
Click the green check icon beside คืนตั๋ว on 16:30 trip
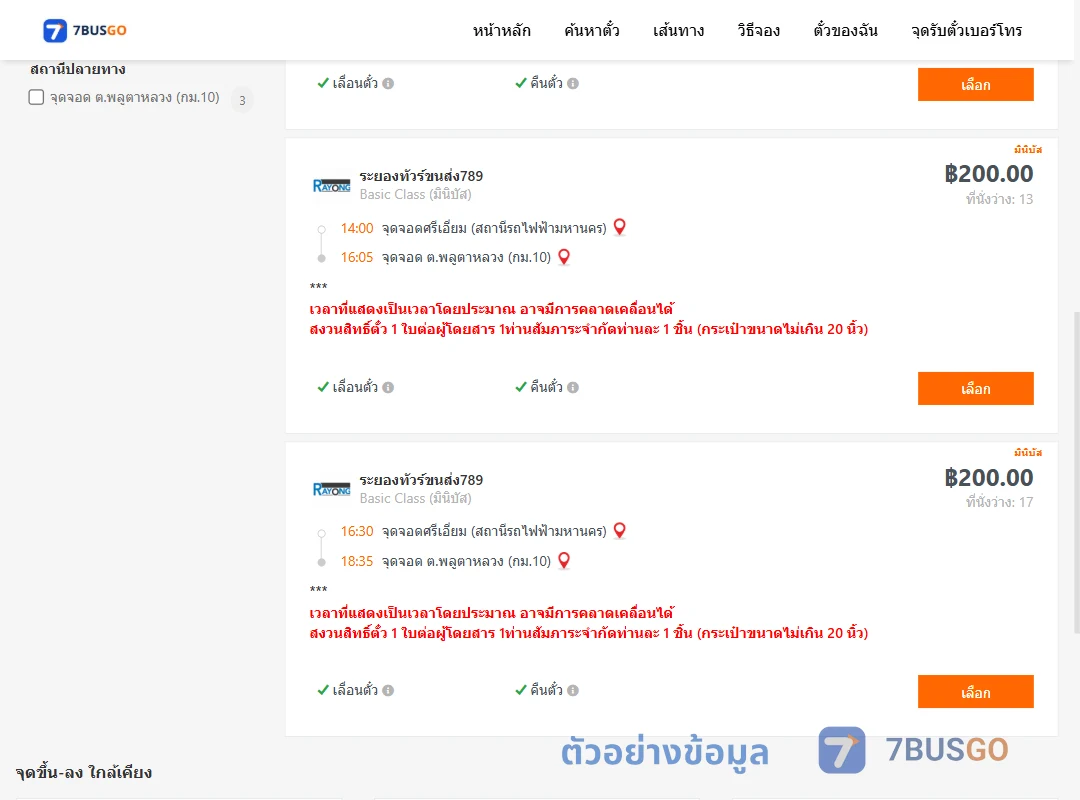pyautogui.click(x=521, y=690)
